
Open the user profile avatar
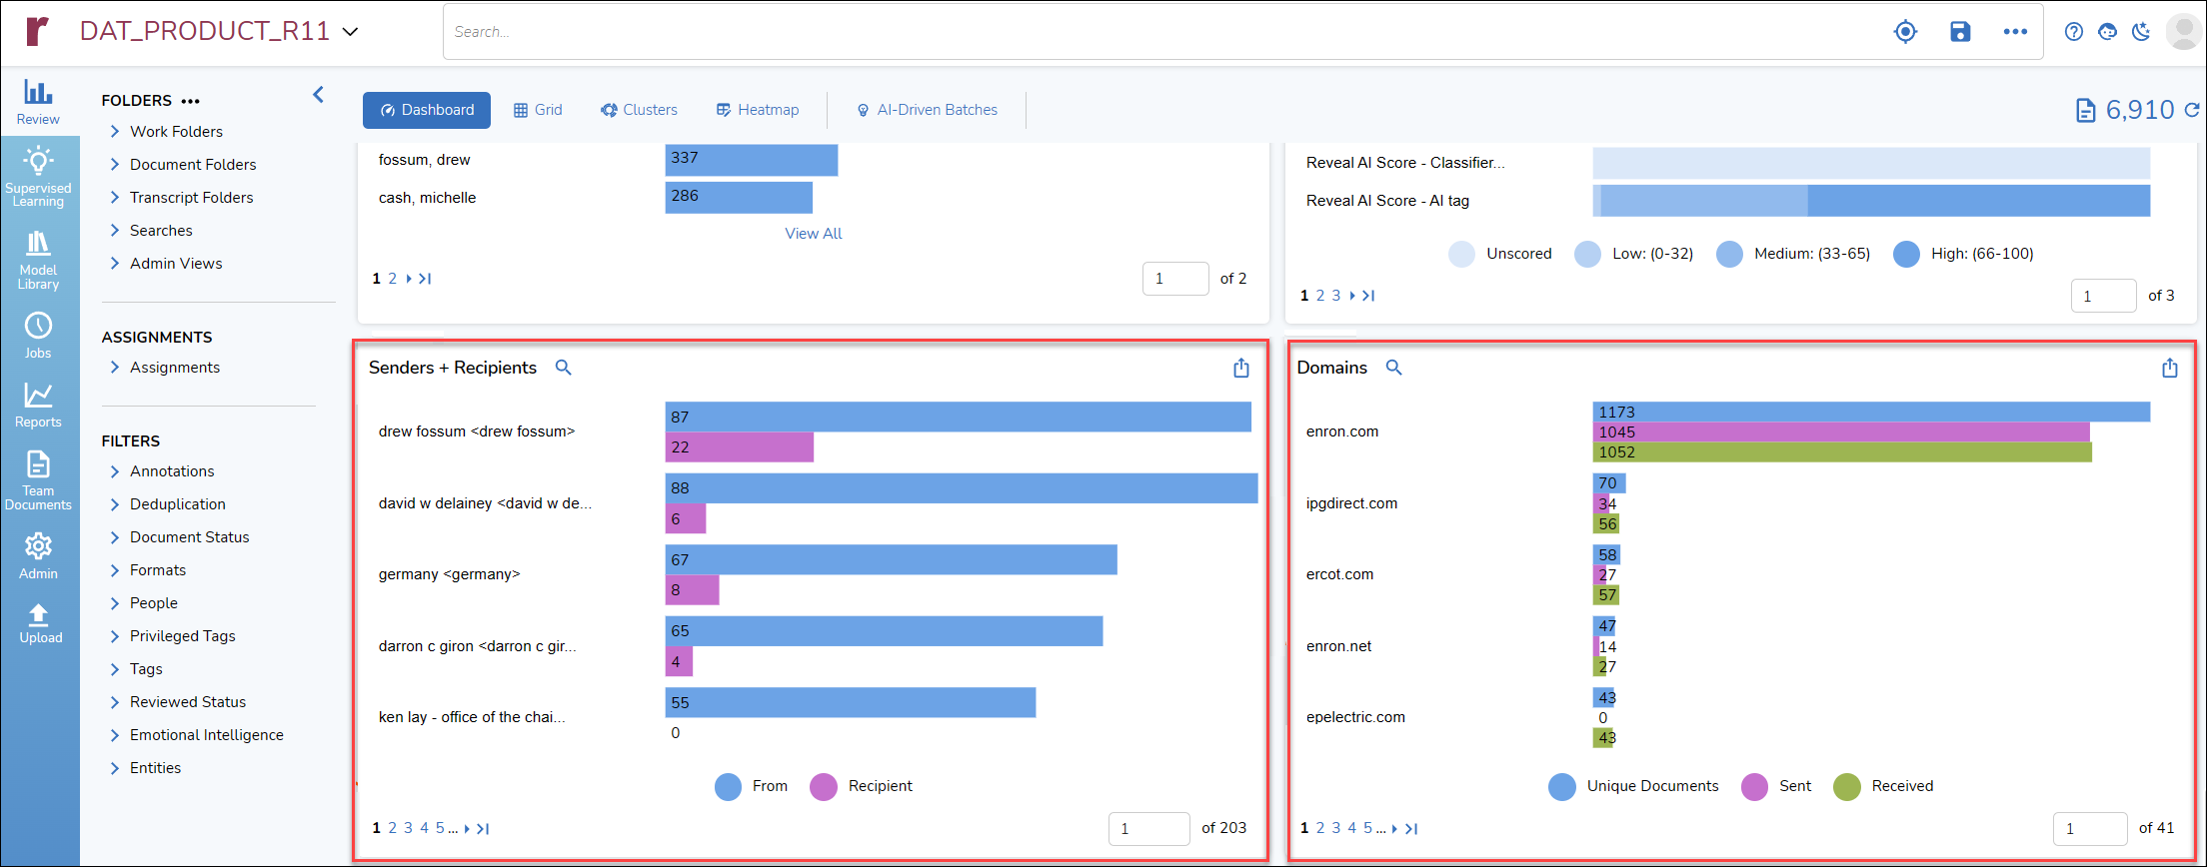(x=2183, y=31)
